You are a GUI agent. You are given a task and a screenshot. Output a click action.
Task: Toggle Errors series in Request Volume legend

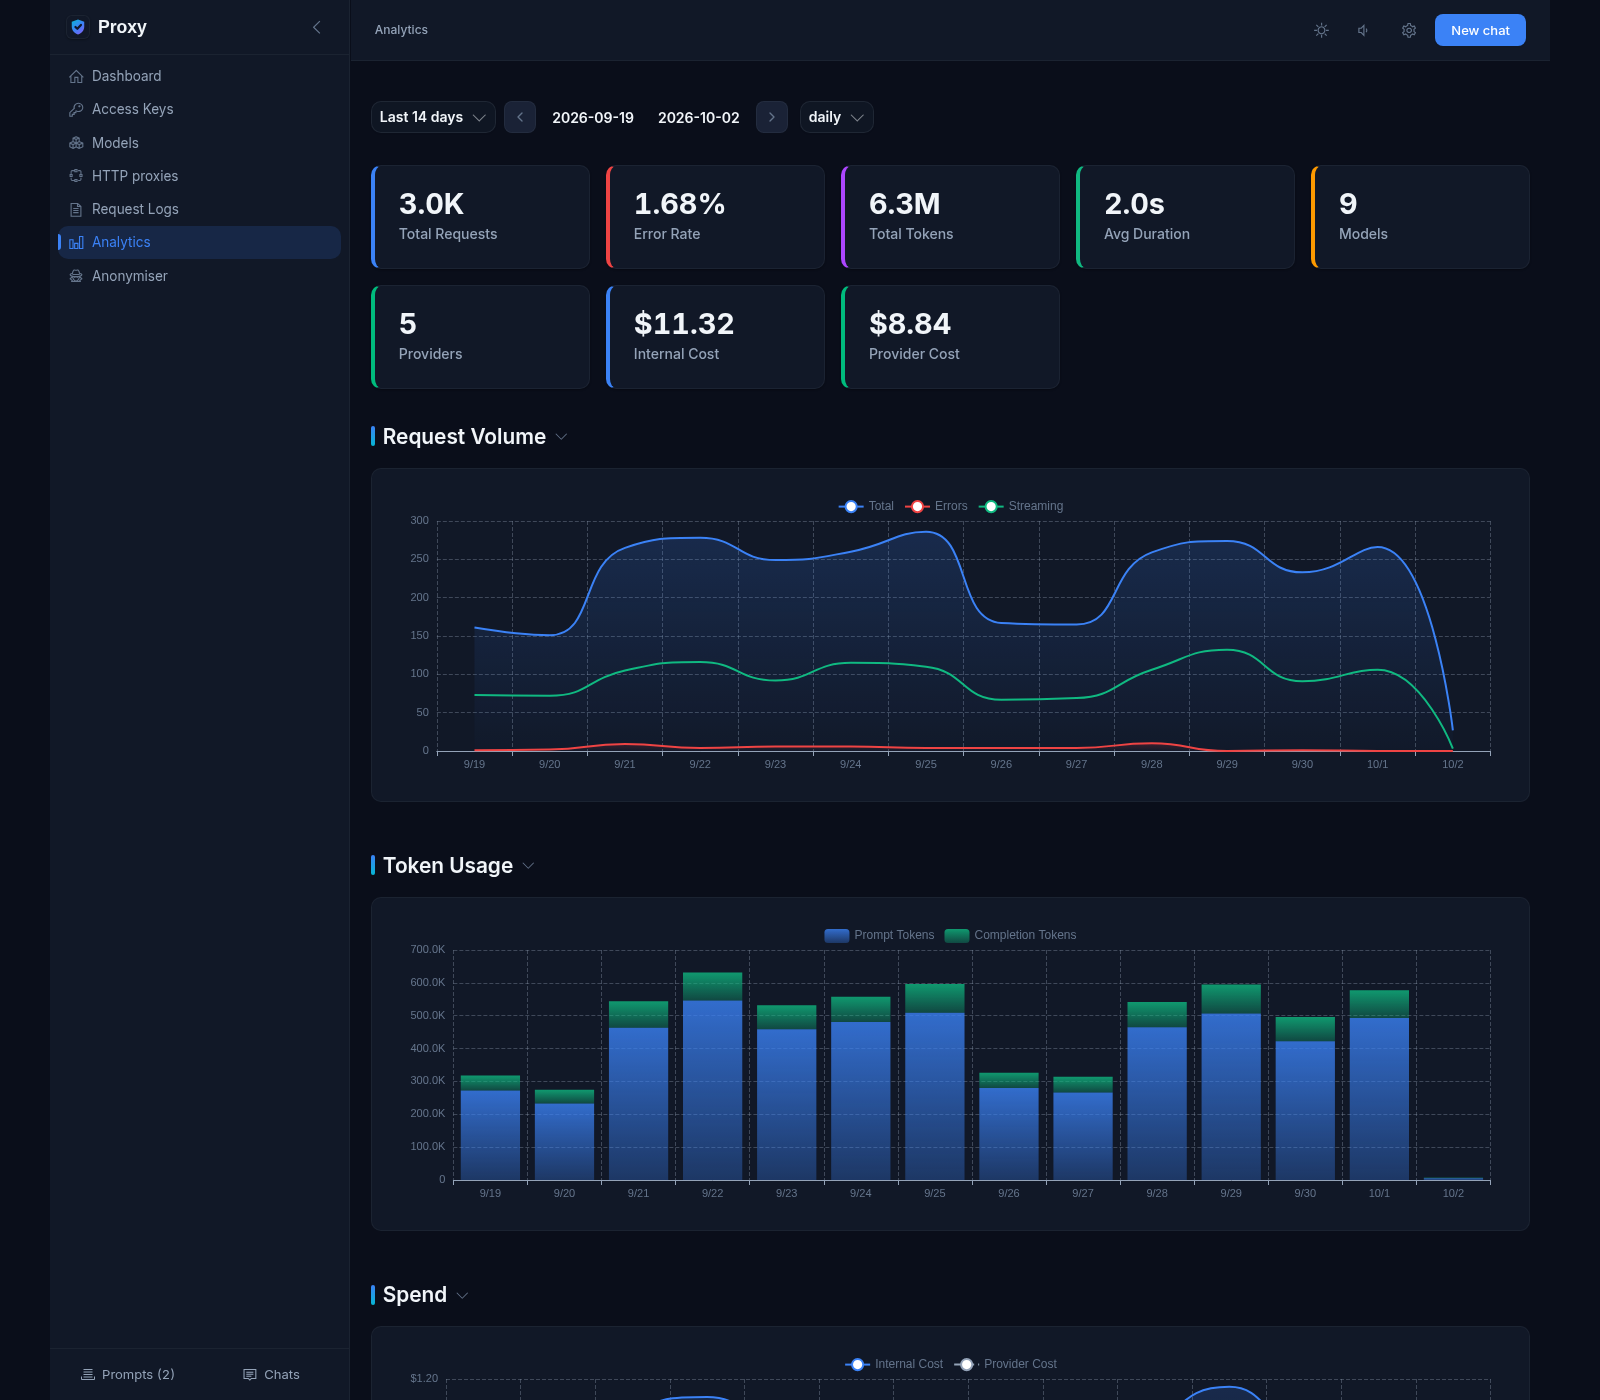[936, 506]
